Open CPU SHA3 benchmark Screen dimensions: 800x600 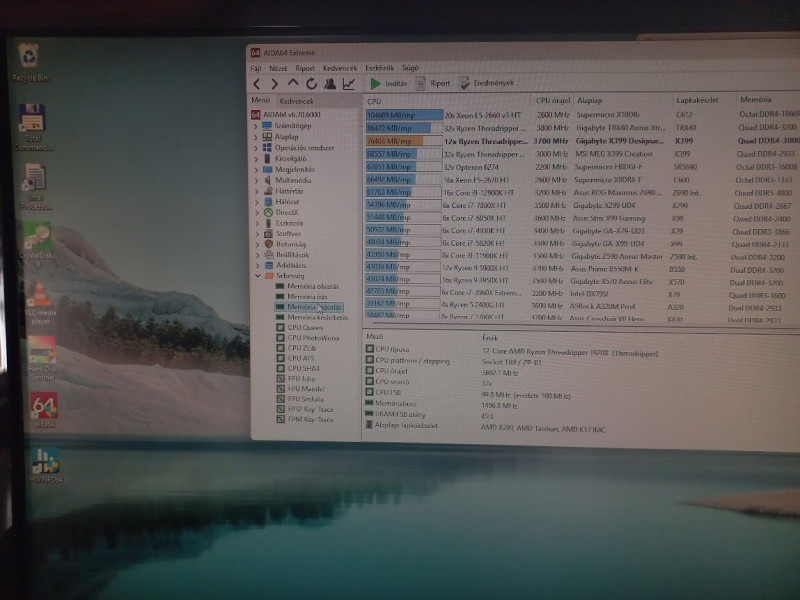click(x=298, y=368)
